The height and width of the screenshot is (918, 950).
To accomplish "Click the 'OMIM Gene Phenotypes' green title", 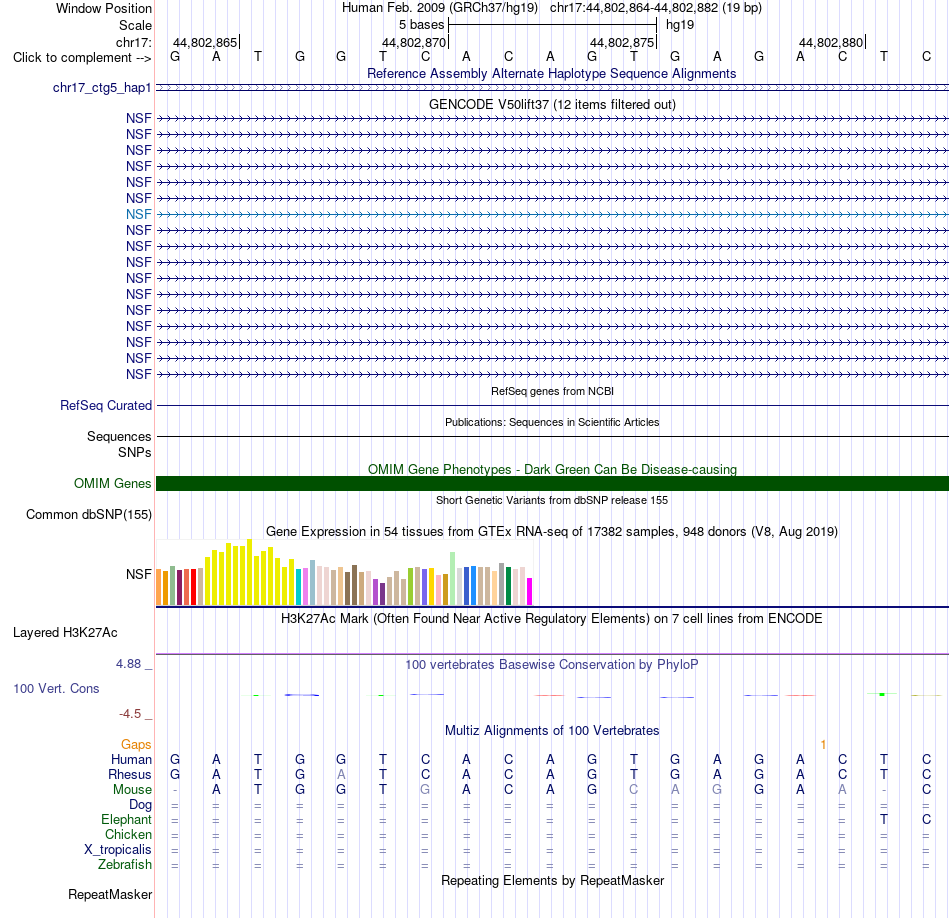I will coord(552,469).
